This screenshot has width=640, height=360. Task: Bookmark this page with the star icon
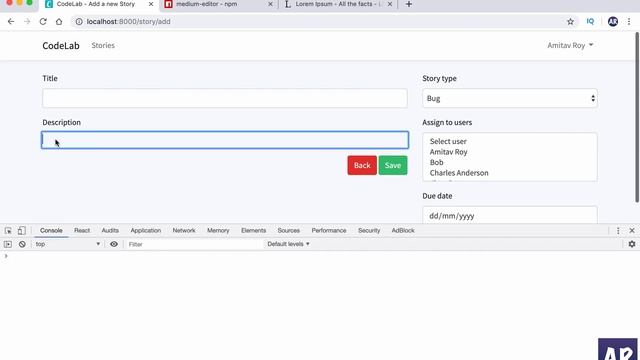pos(570,22)
